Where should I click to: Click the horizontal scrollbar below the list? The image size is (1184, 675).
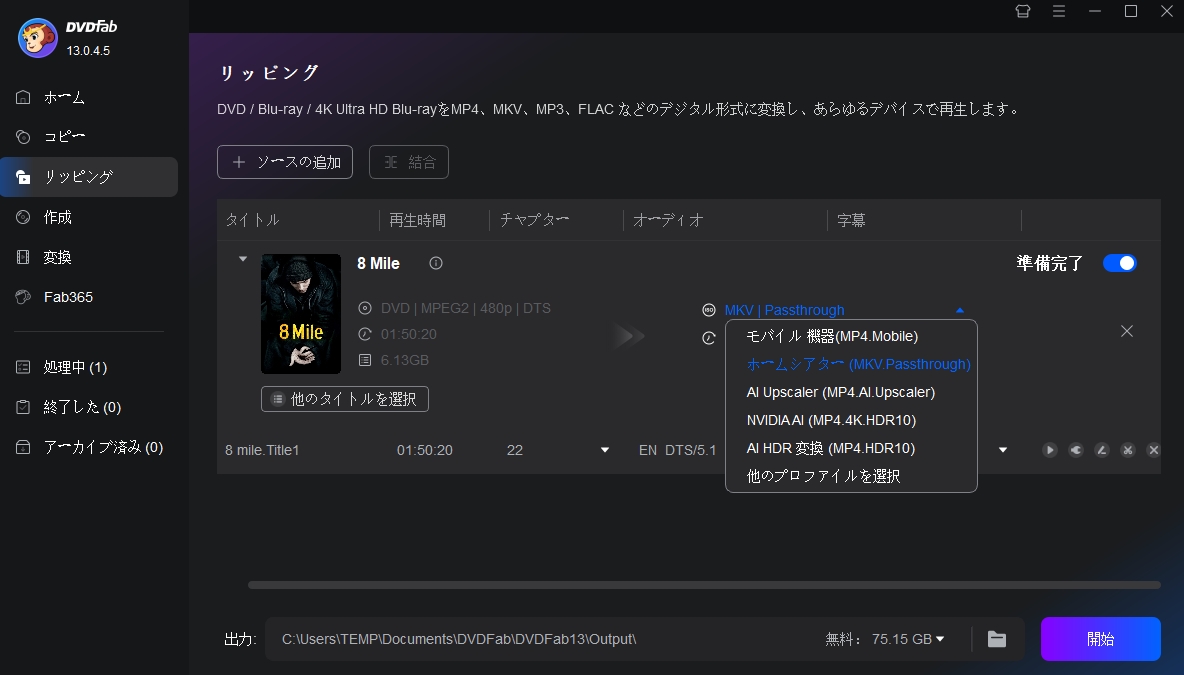[704, 585]
